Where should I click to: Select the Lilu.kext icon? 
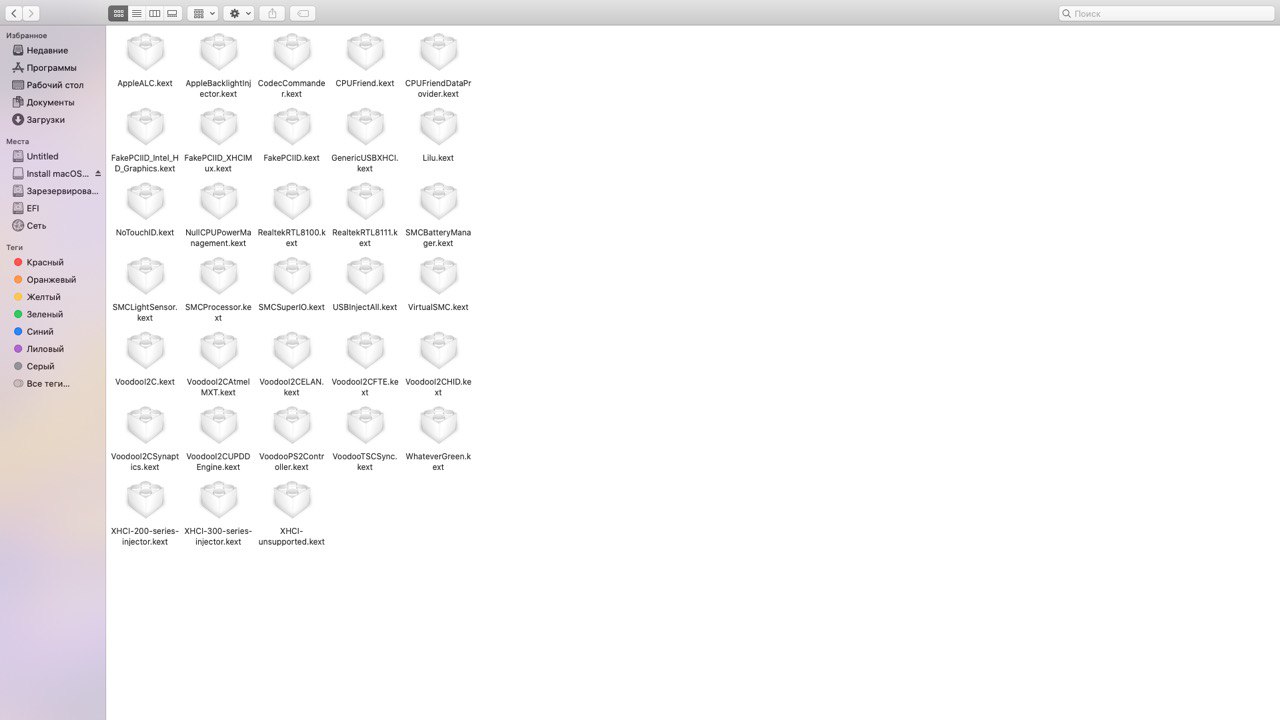pyautogui.click(x=438, y=127)
